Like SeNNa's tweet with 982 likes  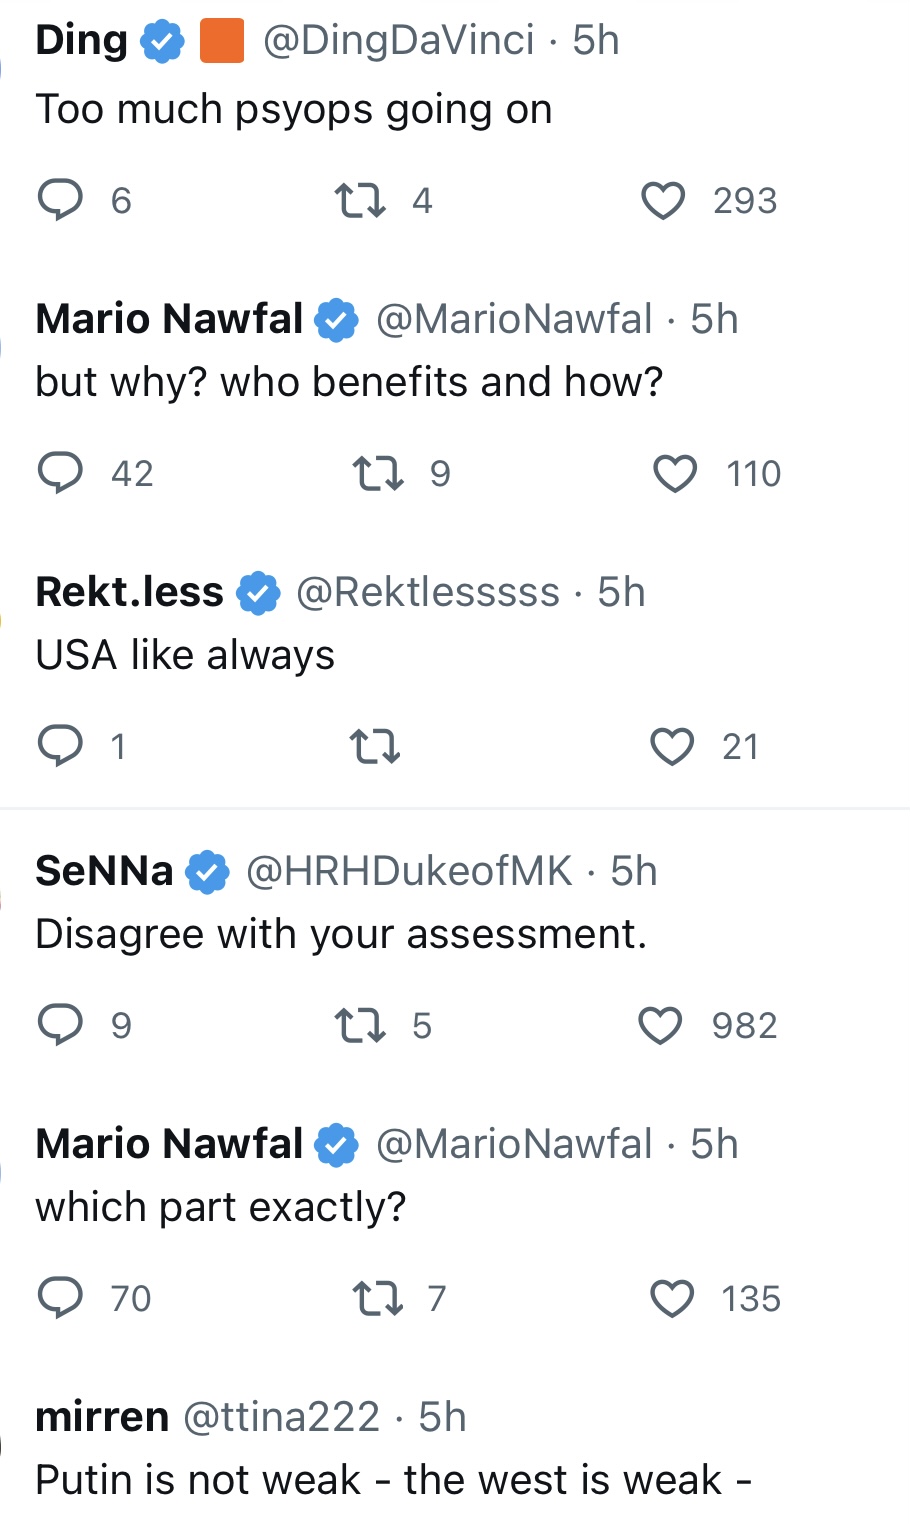point(660,1025)
